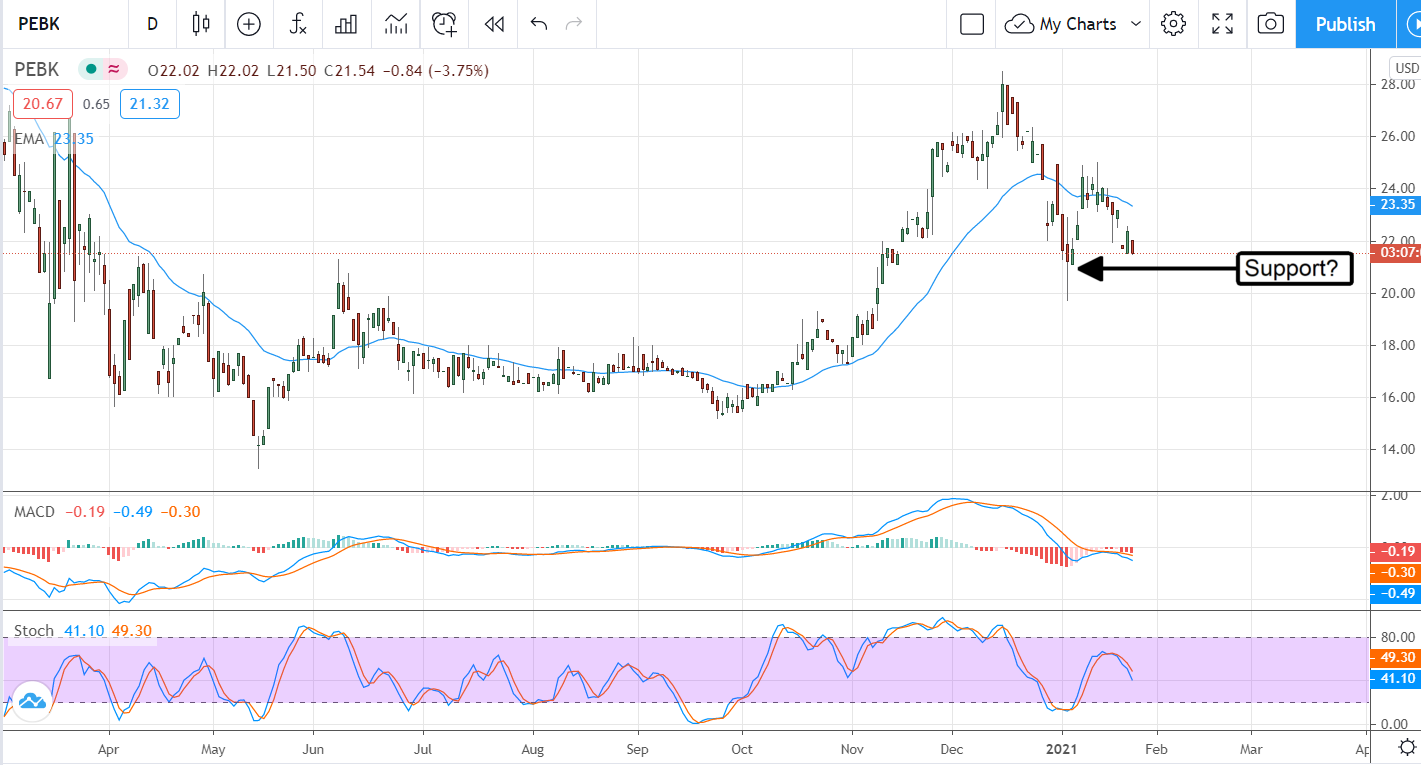Open the fx Indicators menu
Image resolution: width=1421 pixels, height=765 pixels.
[297, 24]
